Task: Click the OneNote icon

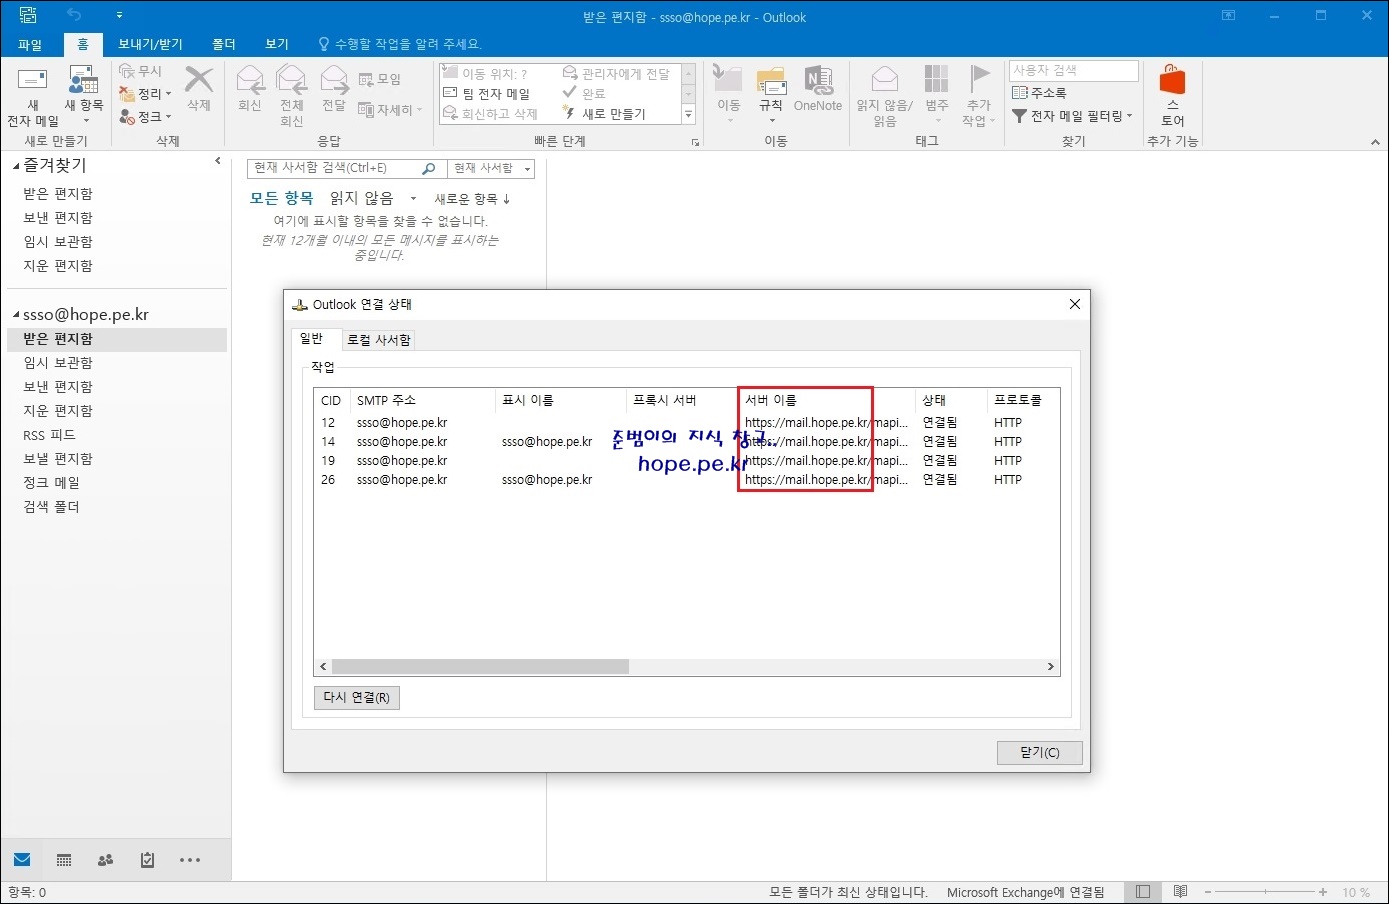Action: [x=818, y=80]
